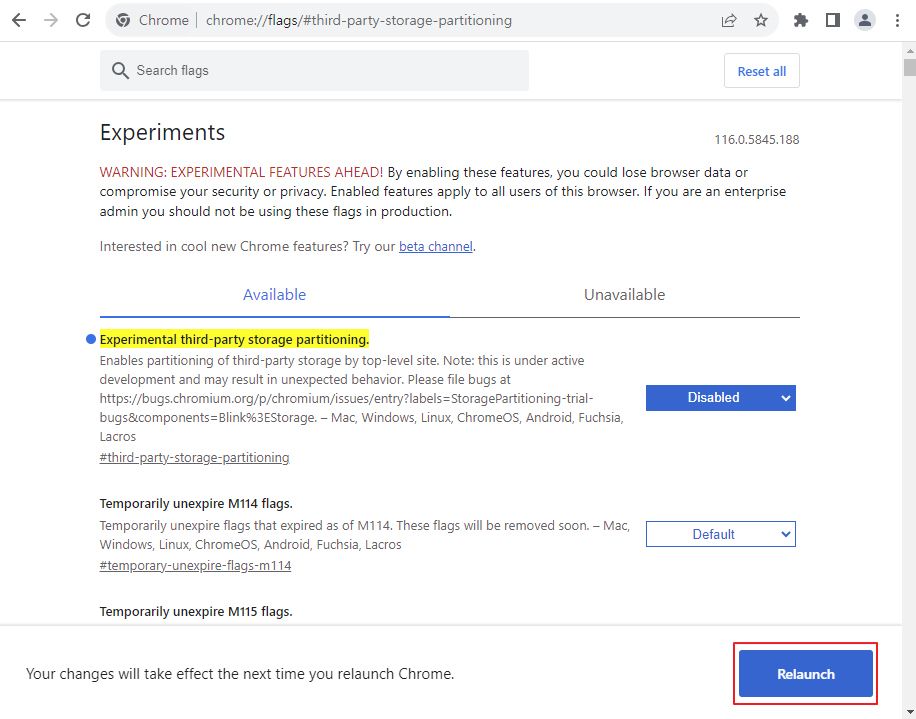Image resolution: width=916 pixels, height=719 pixels.
Task: Reload the flags page
Action: (83, 20)
